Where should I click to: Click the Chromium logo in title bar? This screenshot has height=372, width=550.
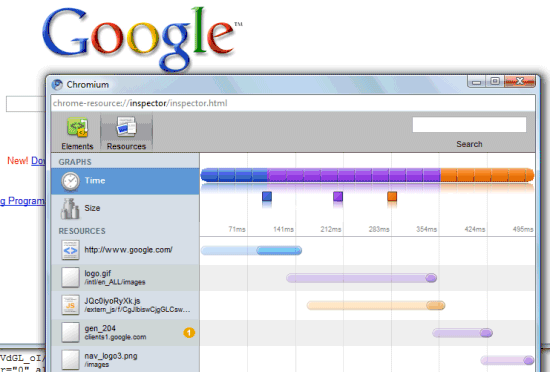(57, 84)
